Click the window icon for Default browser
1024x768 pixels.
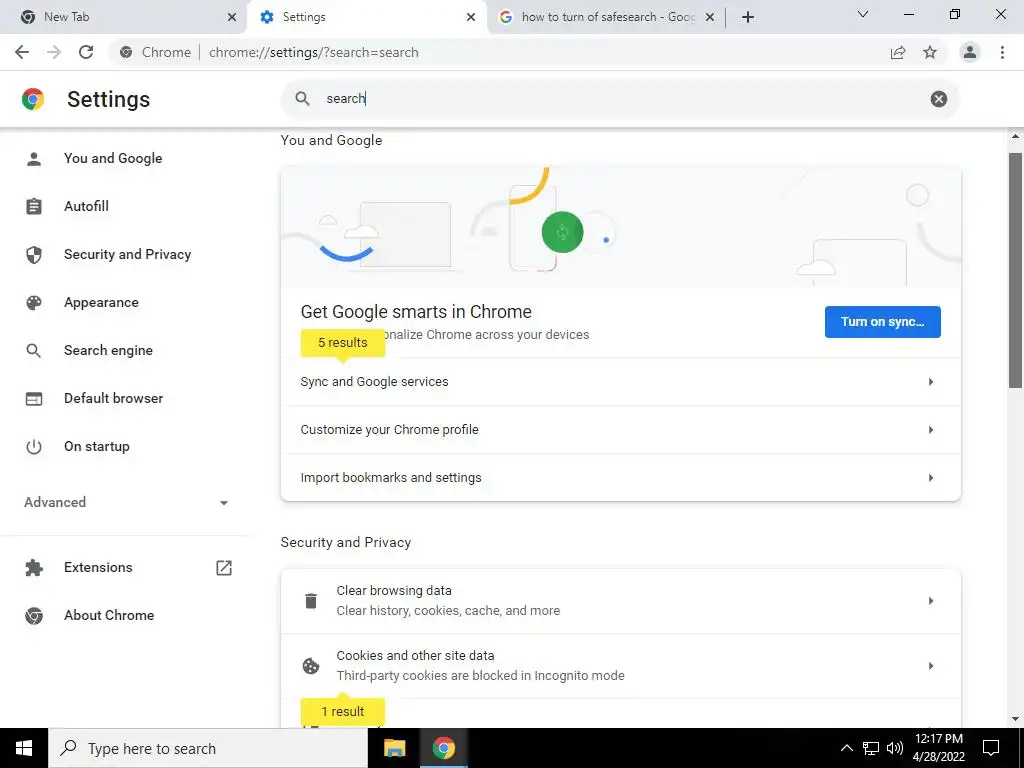(x=34, y=398)
